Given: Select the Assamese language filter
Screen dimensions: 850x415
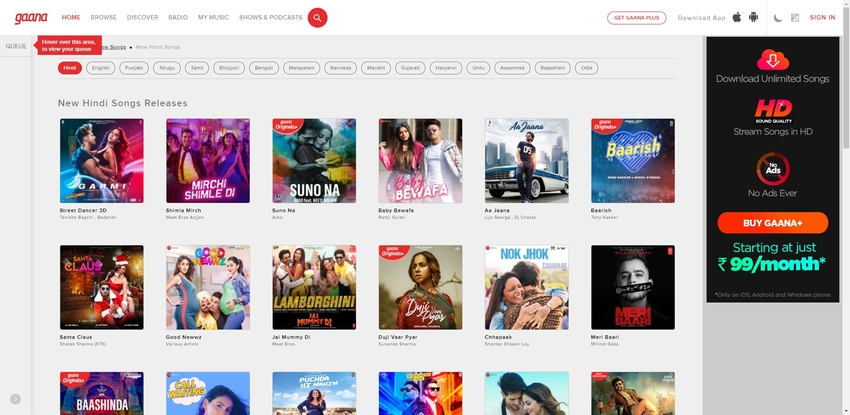Looking at the screenshot, I should click(512, 68).
